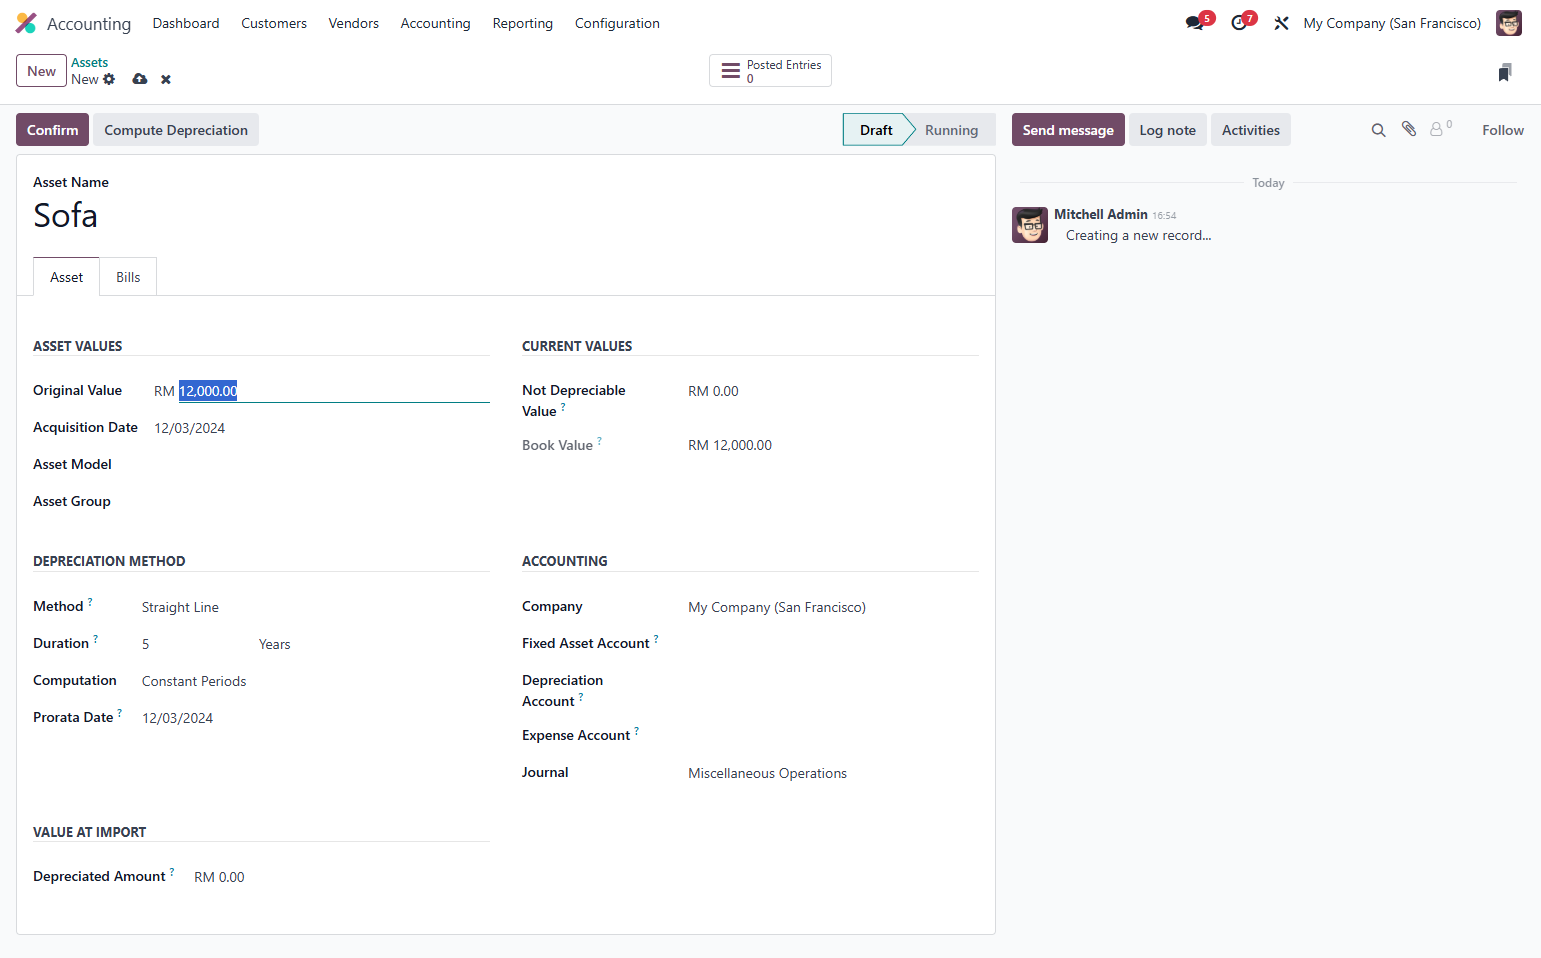Open the Mitchell Admin user avatar menu
Viewport: 1541px width, 958px height.
click(x=1509, y=23)
